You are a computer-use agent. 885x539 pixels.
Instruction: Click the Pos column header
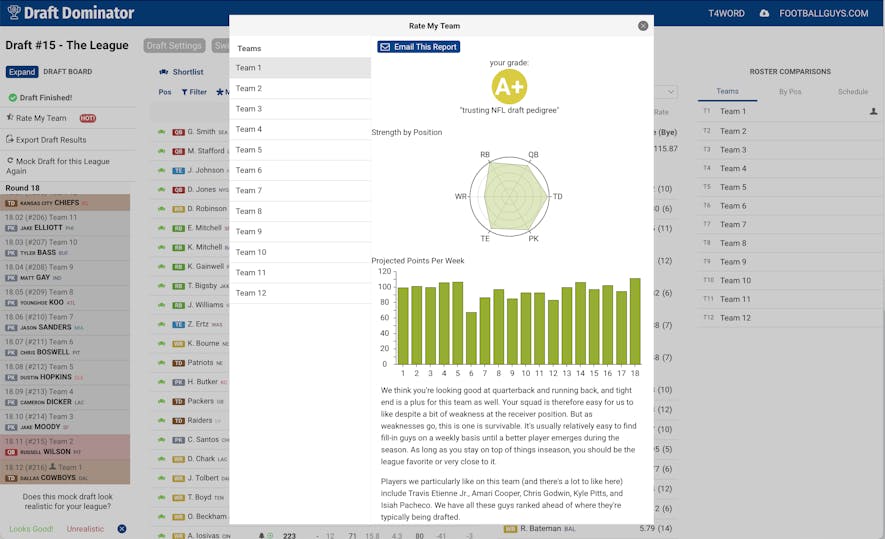click(165, 92)
